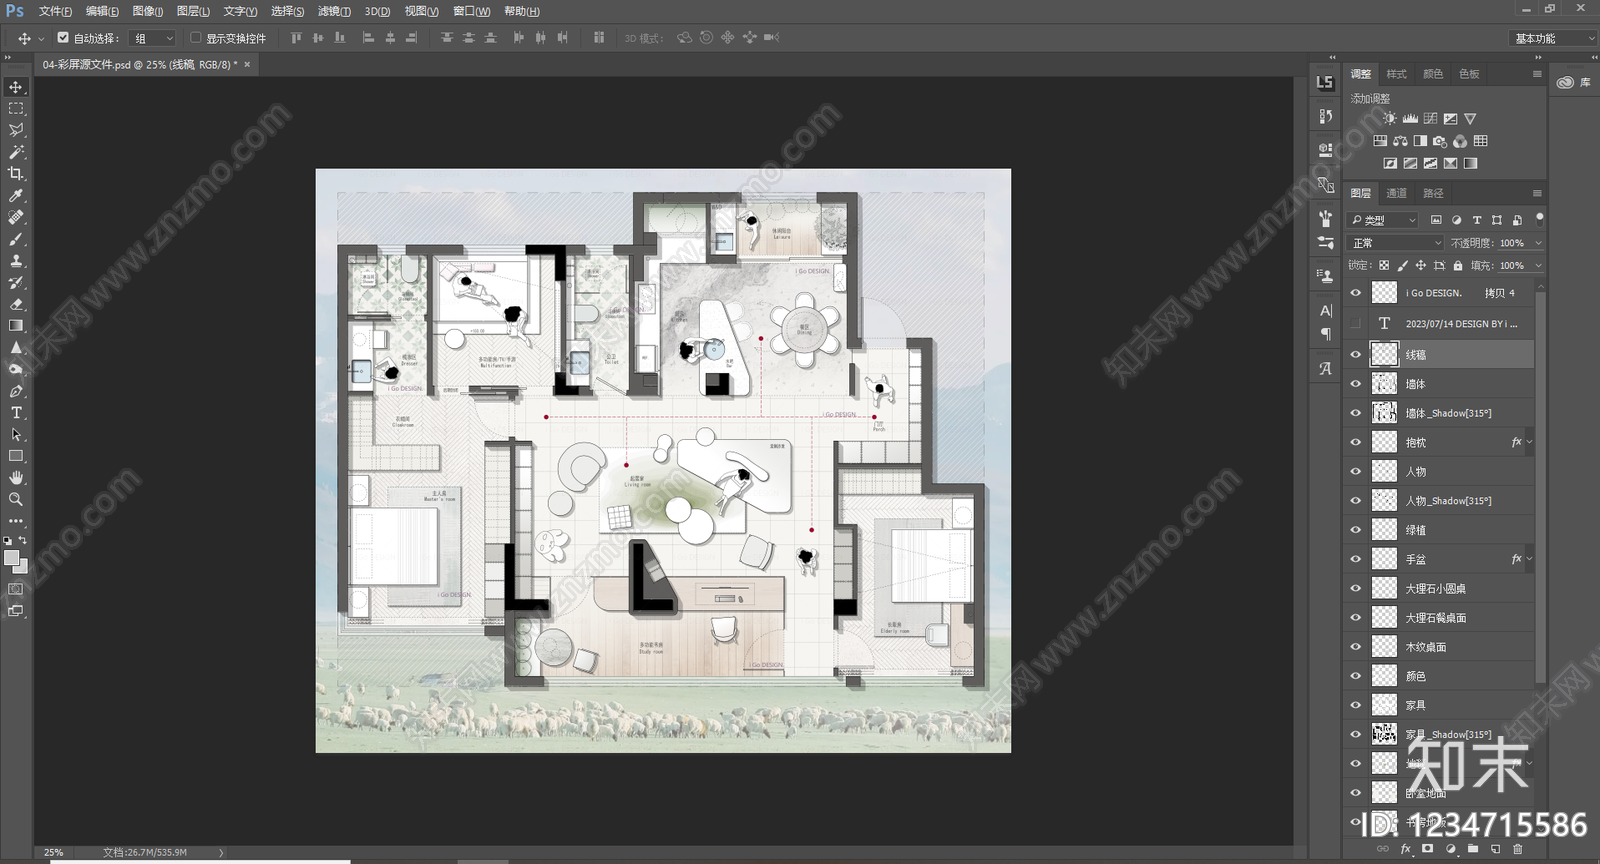Select the Crop tool
This screenshot has height=864, width=1600.
tap(16, 174)
